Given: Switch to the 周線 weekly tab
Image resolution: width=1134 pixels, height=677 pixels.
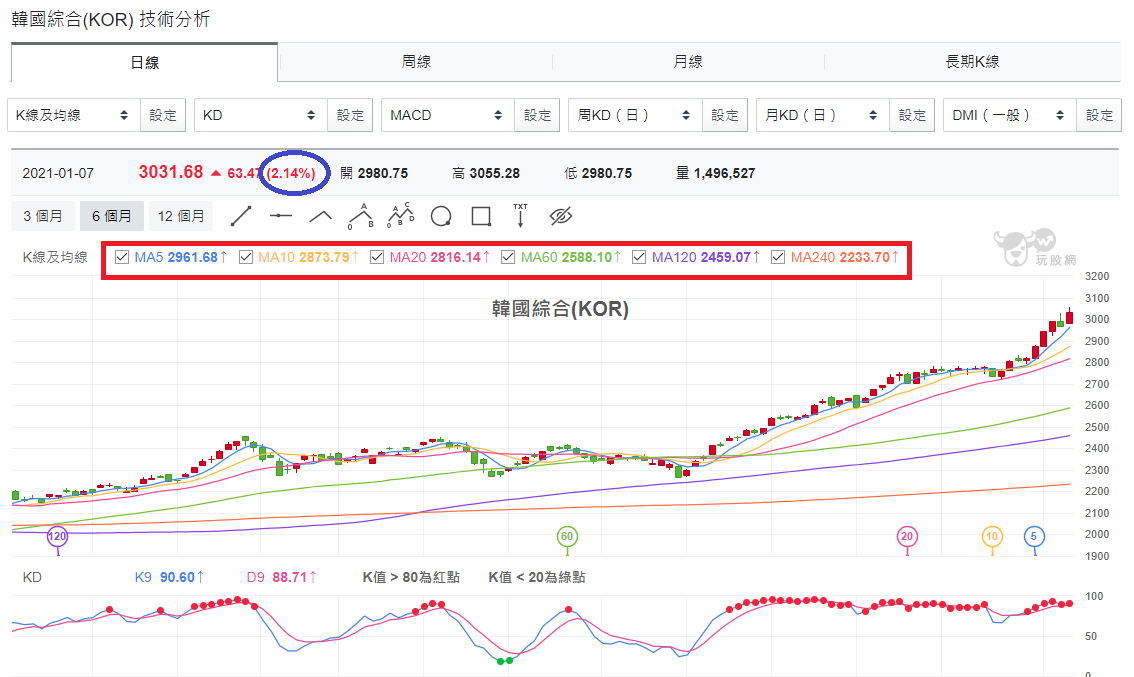Looking at the screenshot, I should [416, 62].
